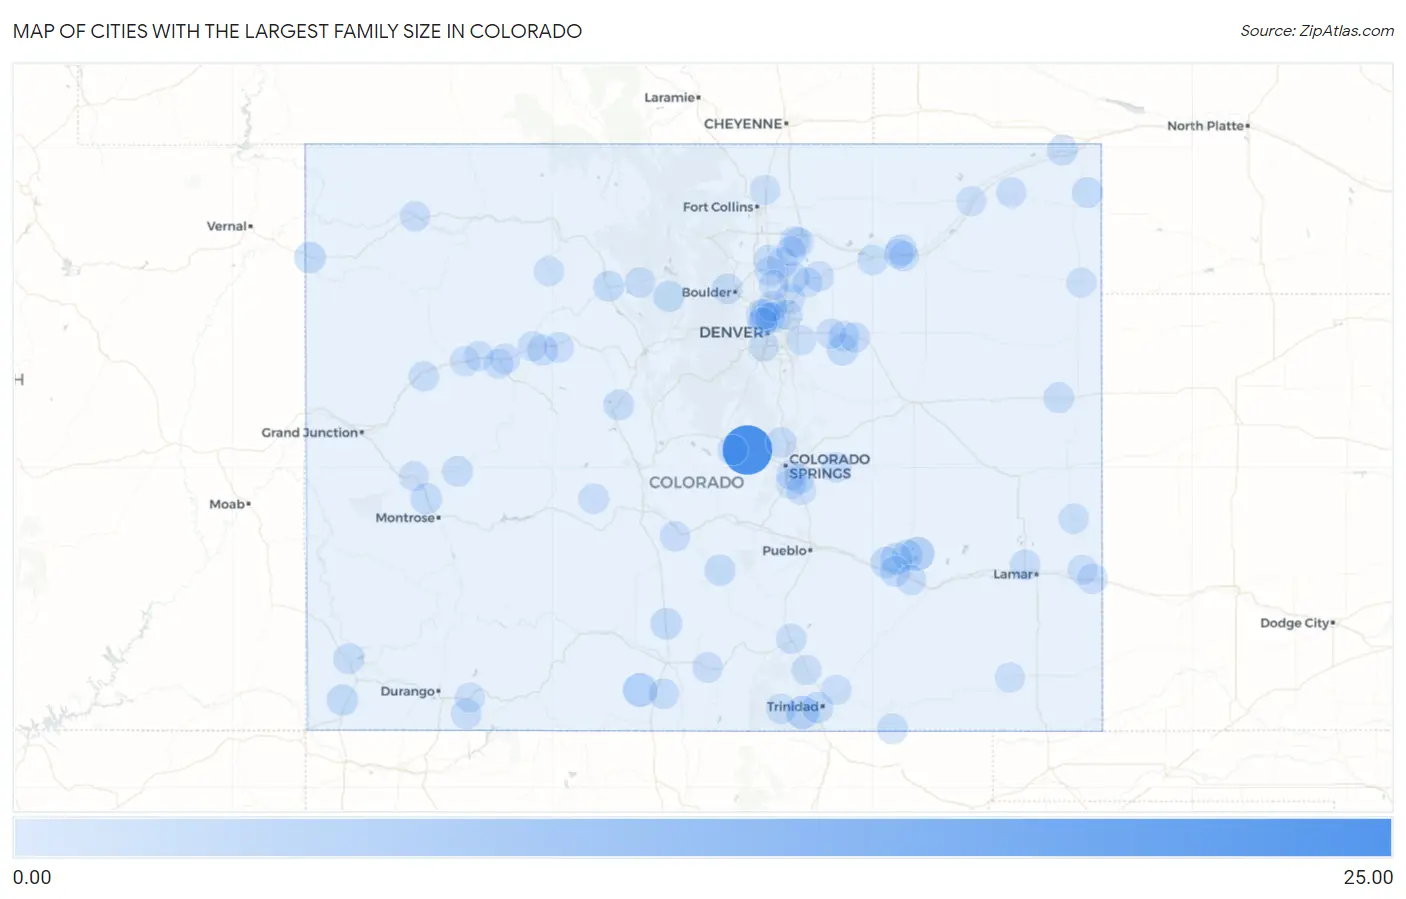Click the bubble on Colorado's western border near Vernal

(310, 257)
